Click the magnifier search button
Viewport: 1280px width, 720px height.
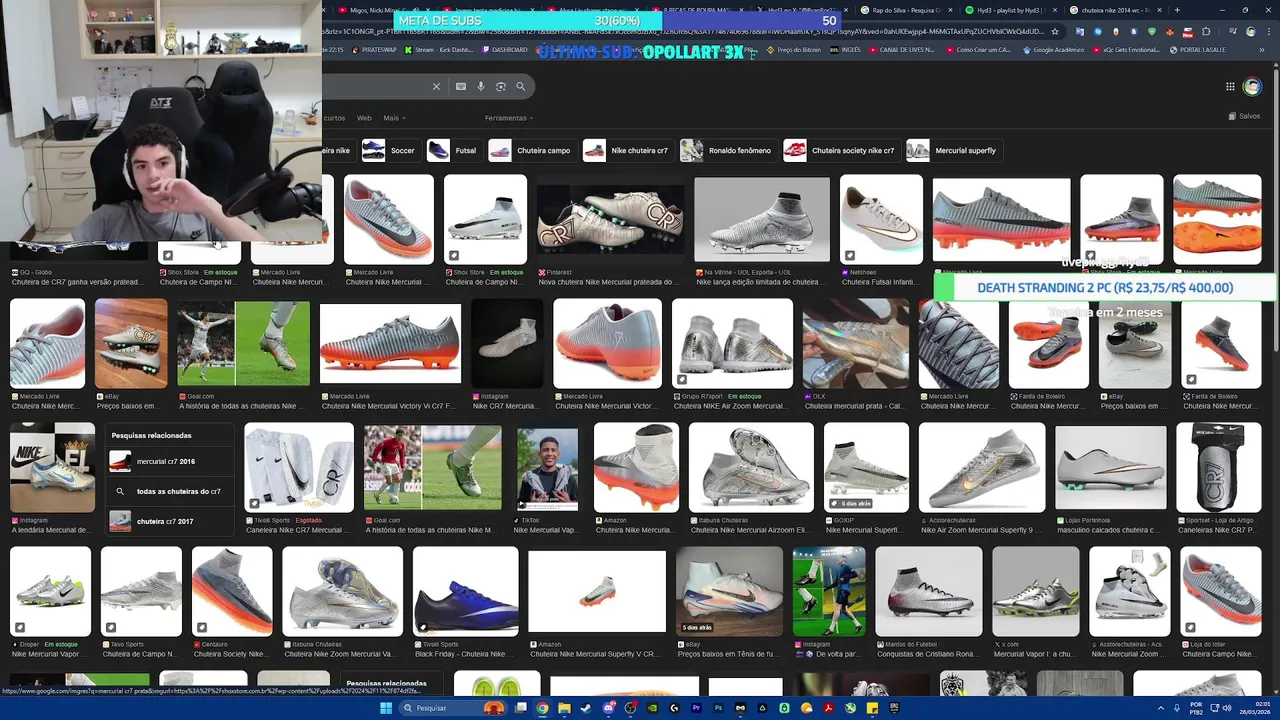(521, 87)
